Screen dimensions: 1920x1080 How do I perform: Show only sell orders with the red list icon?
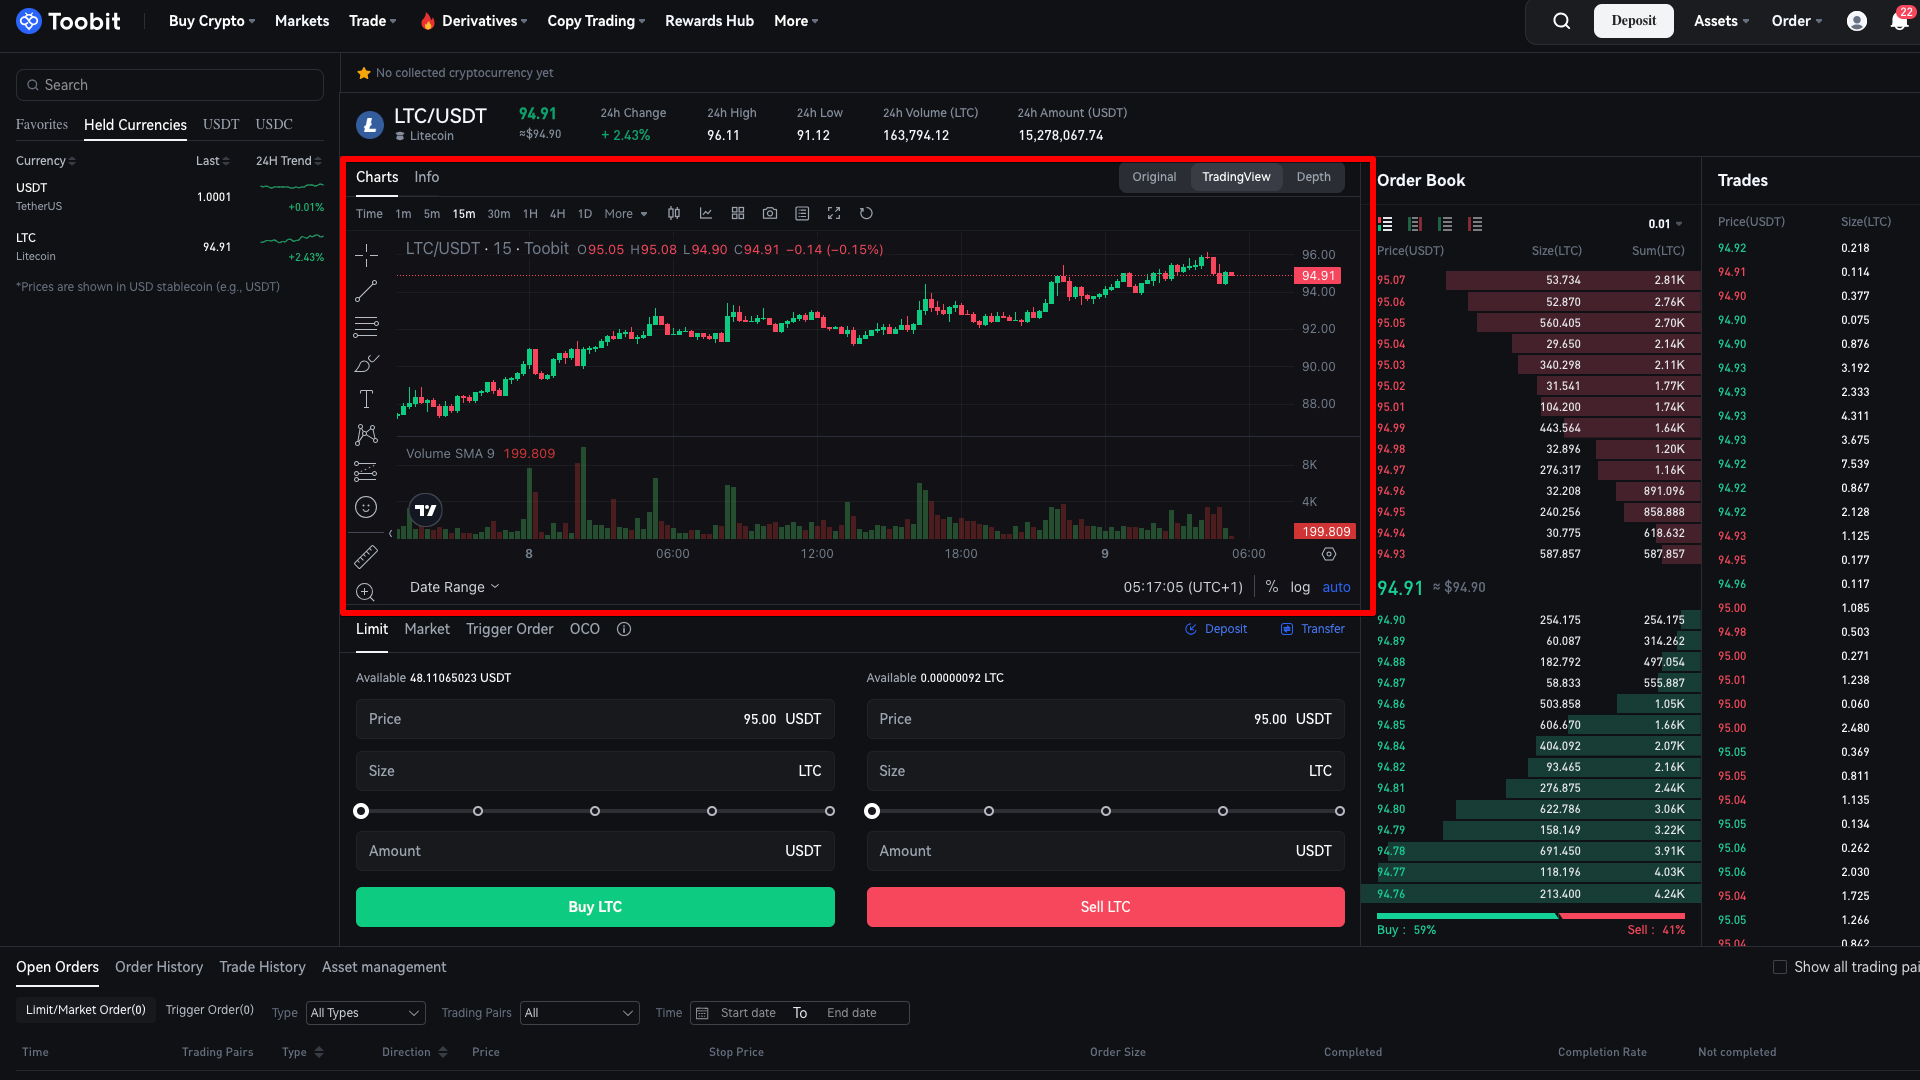click(1475, 224)
